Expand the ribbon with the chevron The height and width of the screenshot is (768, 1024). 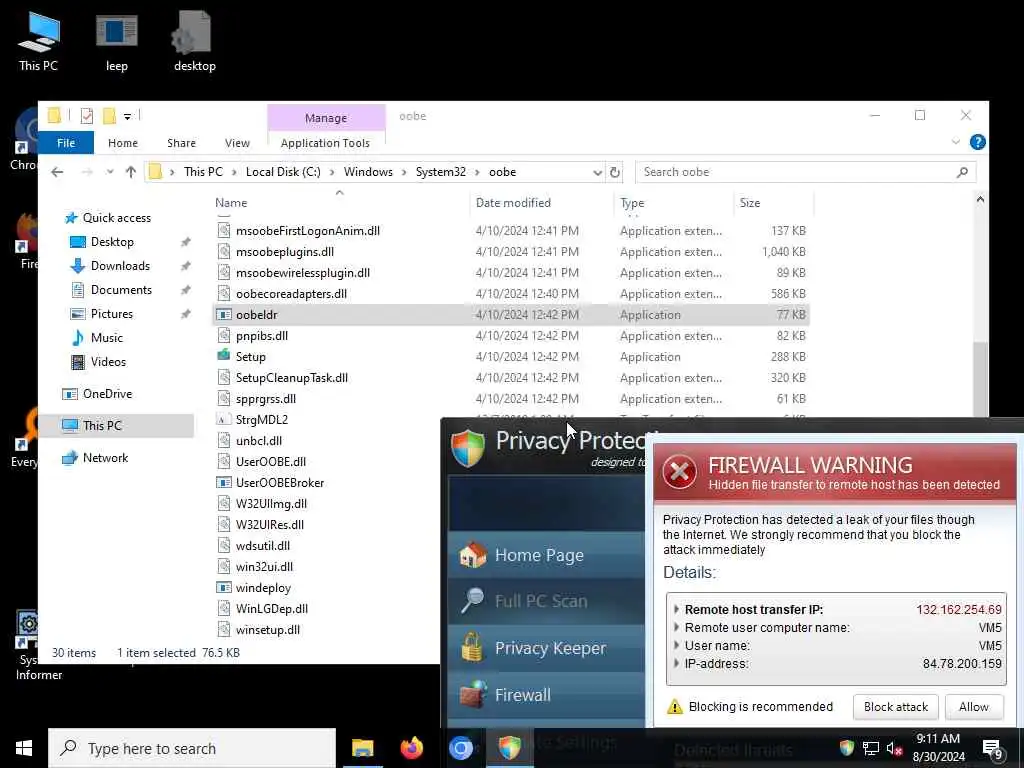coord(955,142)
